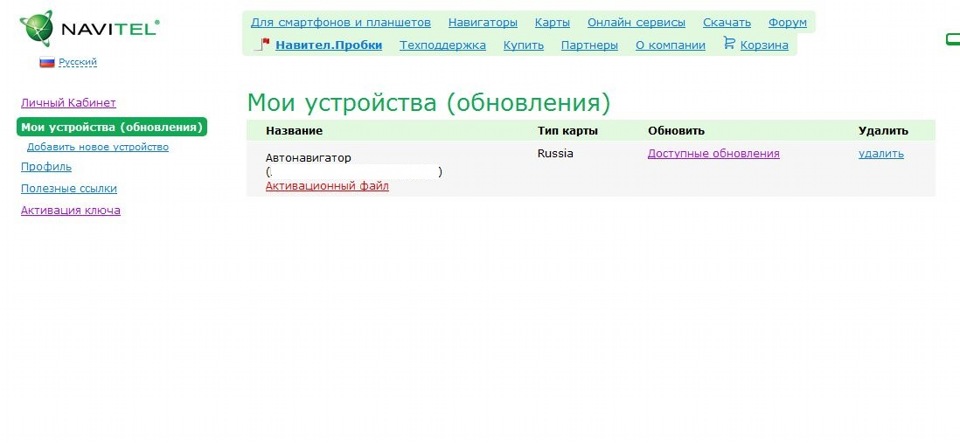The height and width of the screenshot is (443, 960).
Task: Click the Обновить column header
Action: [x=676, y=131]
